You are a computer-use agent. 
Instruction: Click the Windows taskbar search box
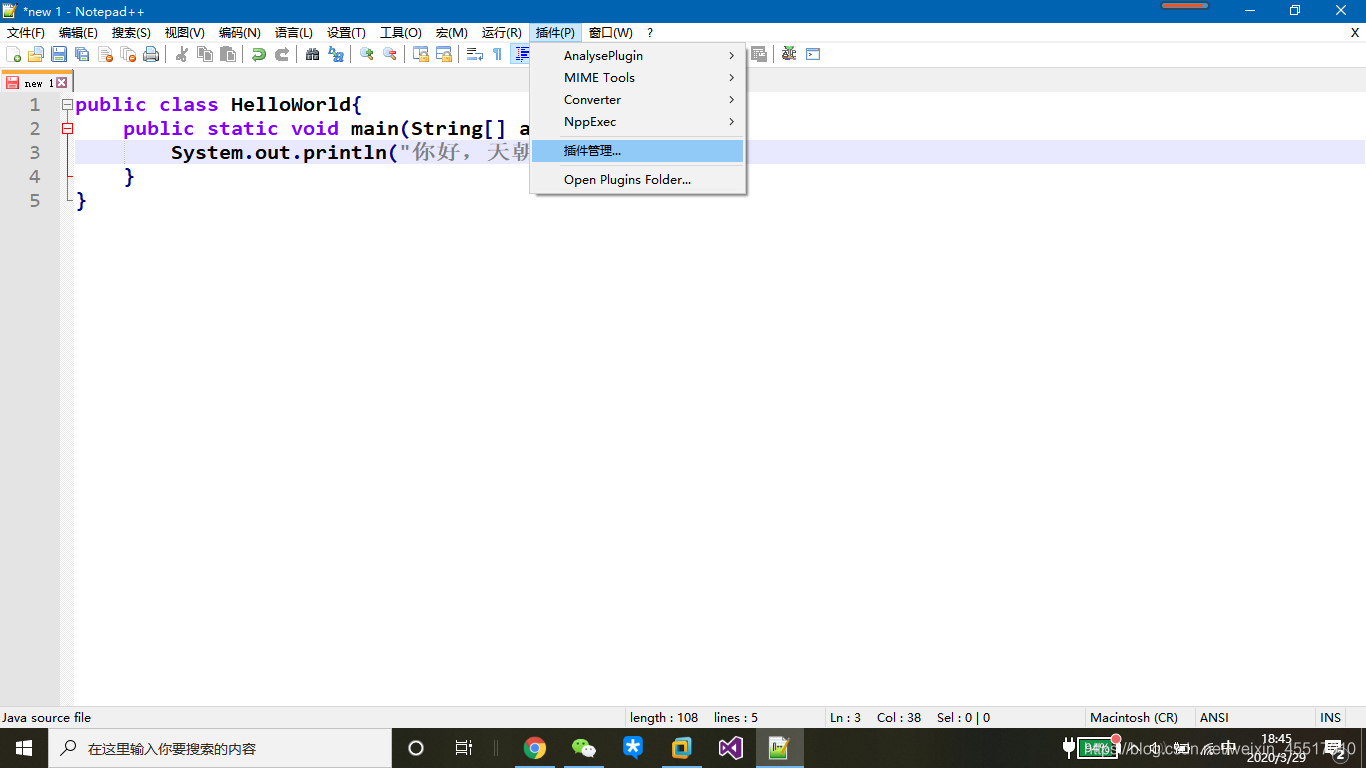point(220,748)
